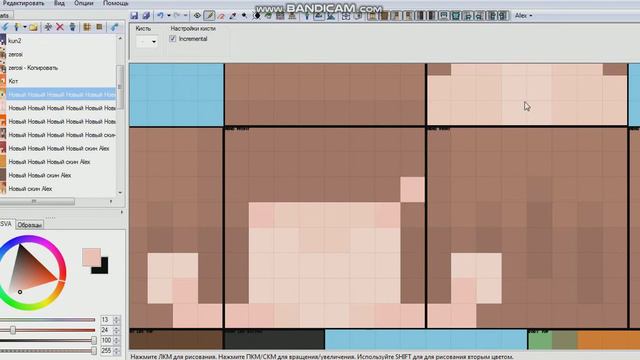The width and height of the screenshot is (640, 360).
Task: Open the Помощь menu
Action: click(116, 3)
